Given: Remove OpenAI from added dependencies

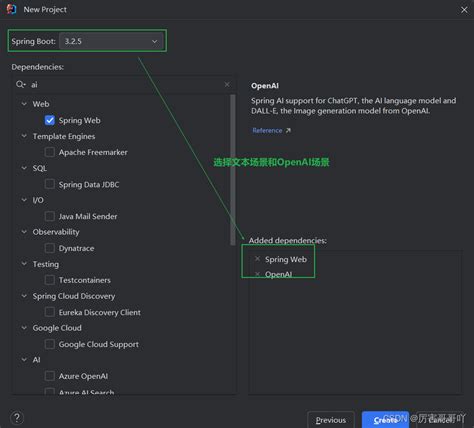Looking at the screenshot, I should pos(257,274).
